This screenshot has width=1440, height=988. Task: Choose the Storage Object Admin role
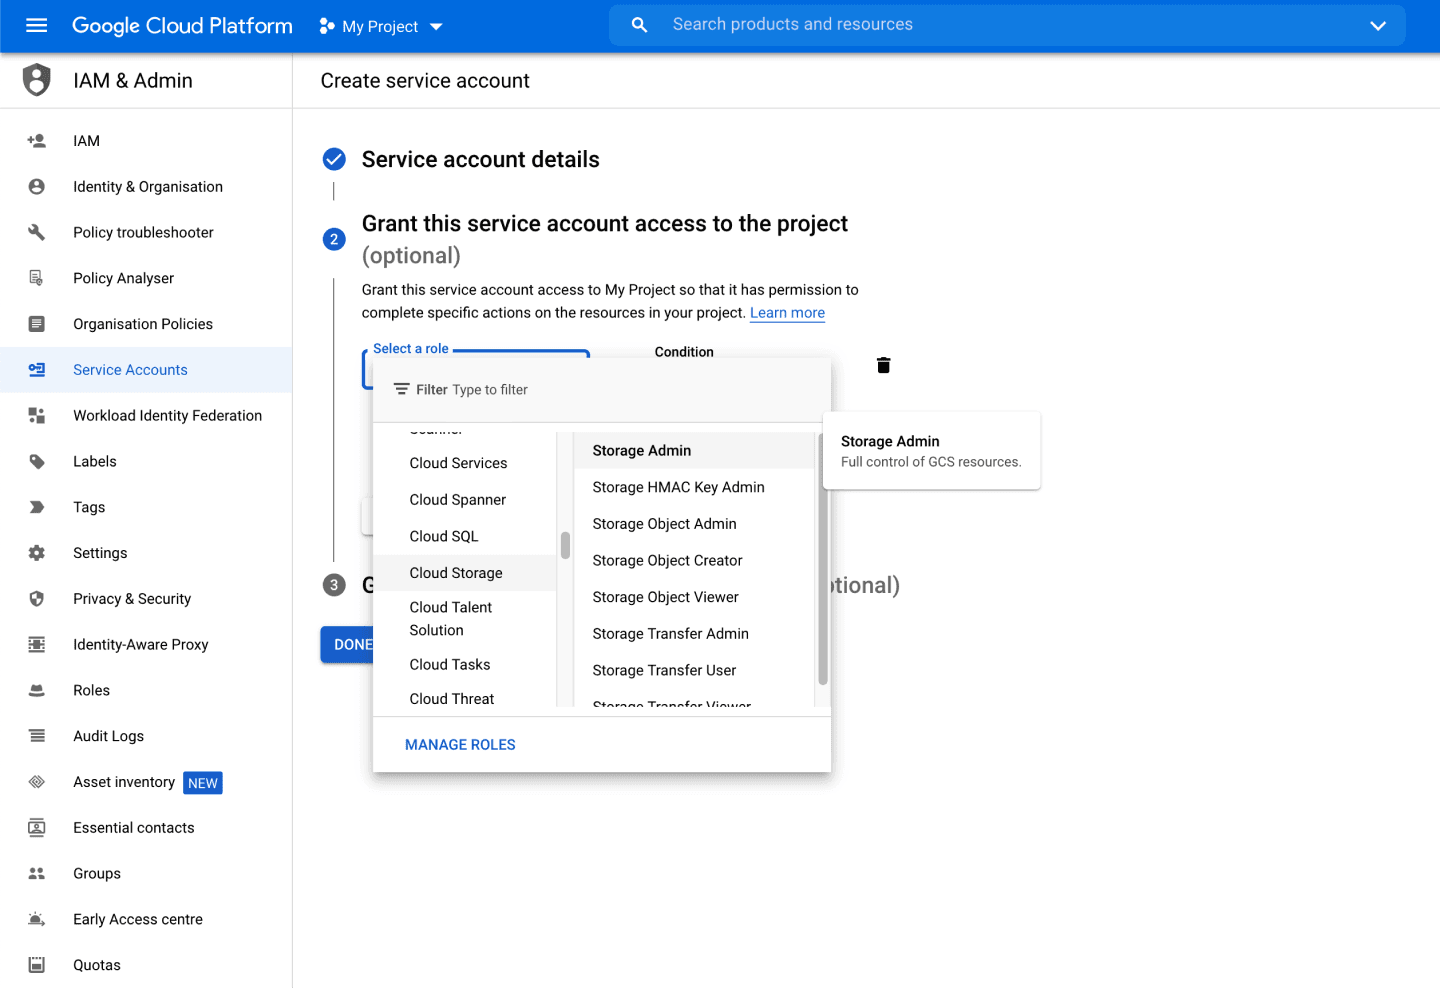point(664,523)
